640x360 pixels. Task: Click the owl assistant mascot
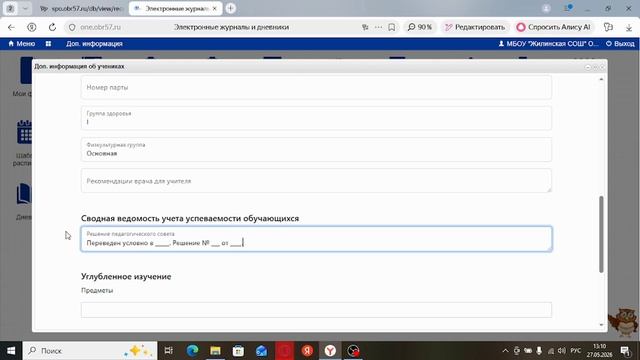(x=623, y=322)
